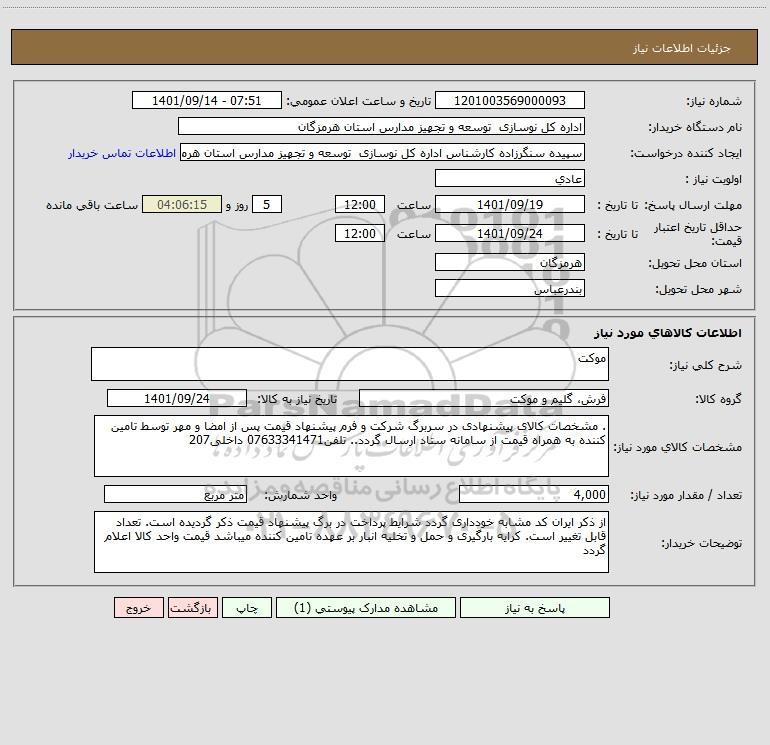
Task: Click اطلاعات کالاهای مورد نیاز section heading
Action: click(667, 333)
